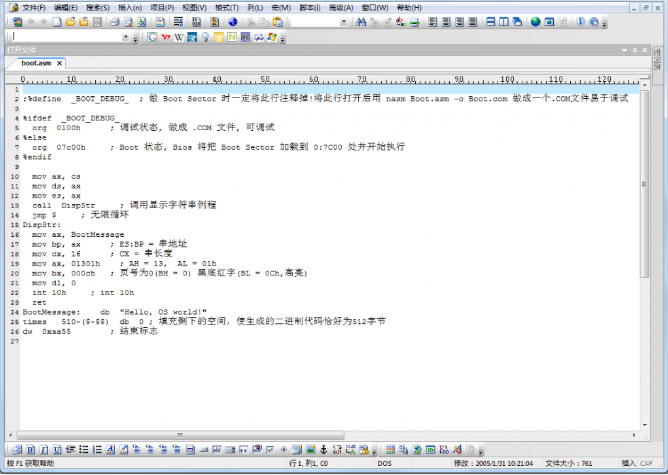Select the boot.asm file tab

click(x=36, y=63)
